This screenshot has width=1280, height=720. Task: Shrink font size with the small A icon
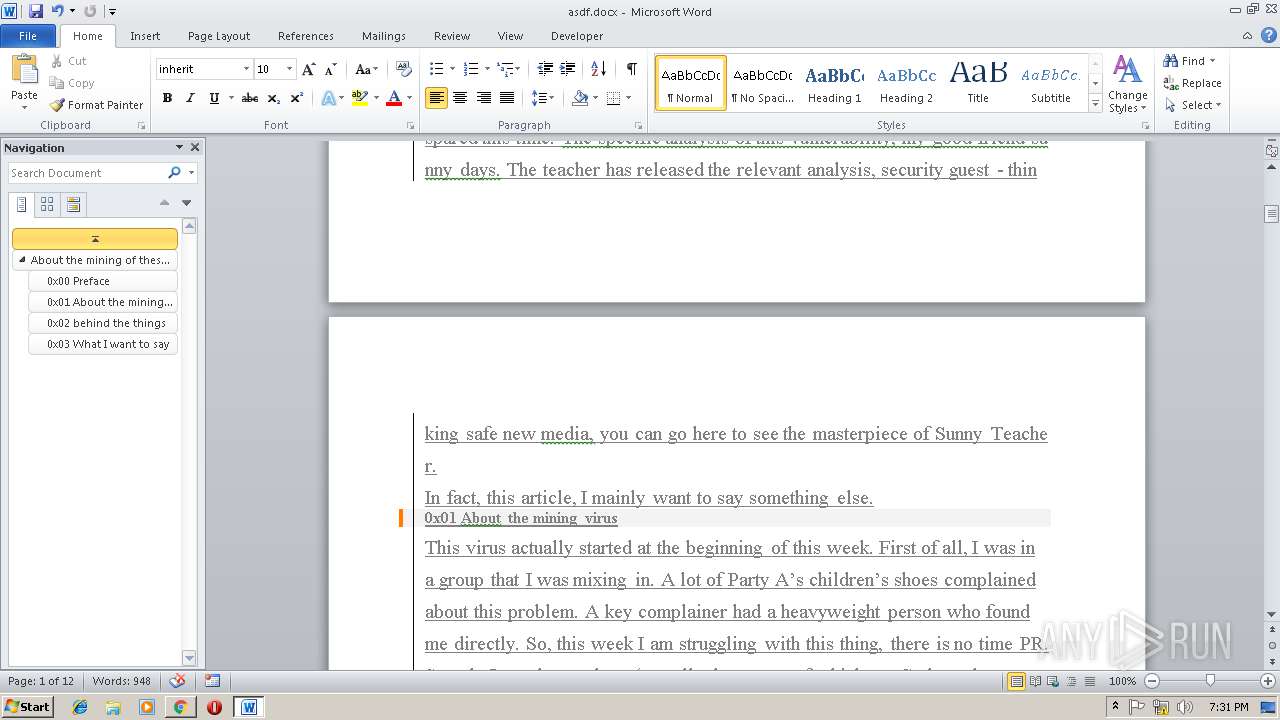(331, 69)
